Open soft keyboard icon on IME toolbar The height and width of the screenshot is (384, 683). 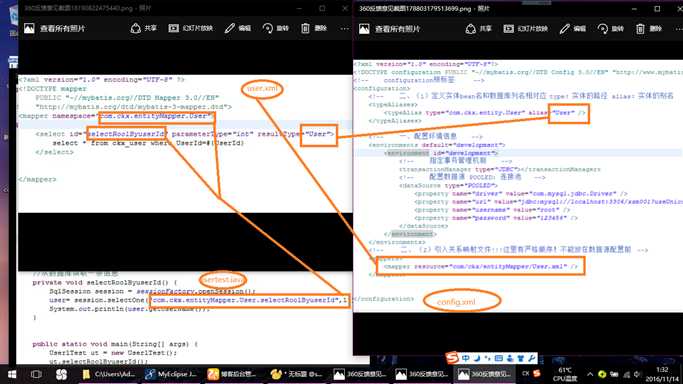tap(499, 358)
